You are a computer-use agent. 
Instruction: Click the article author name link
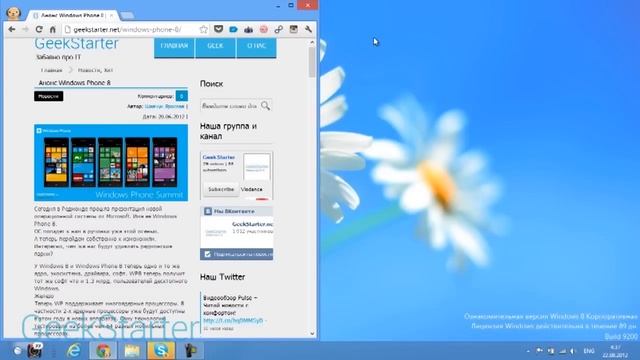[x=164, y=106]
